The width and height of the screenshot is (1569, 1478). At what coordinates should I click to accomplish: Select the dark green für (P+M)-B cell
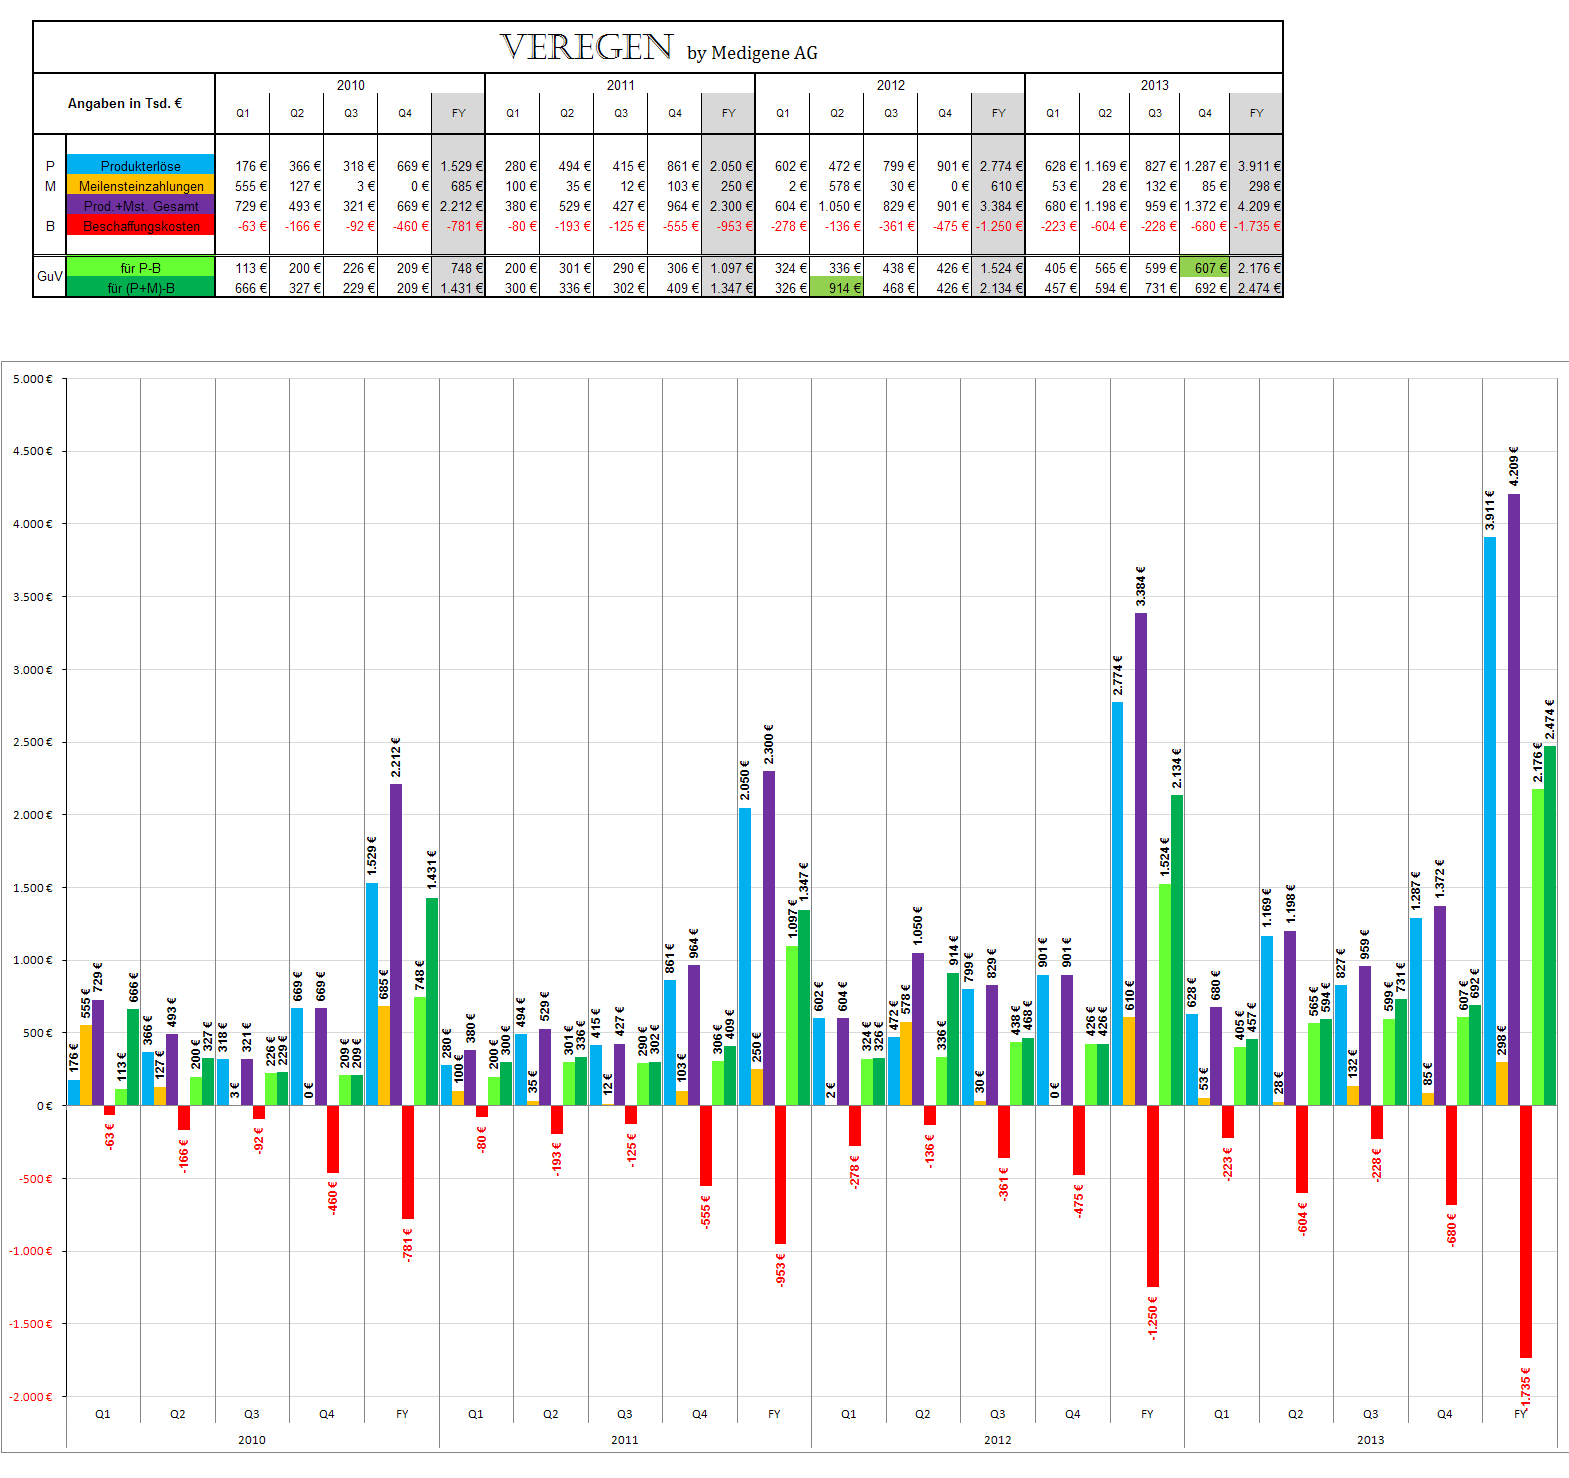[140, 287]
